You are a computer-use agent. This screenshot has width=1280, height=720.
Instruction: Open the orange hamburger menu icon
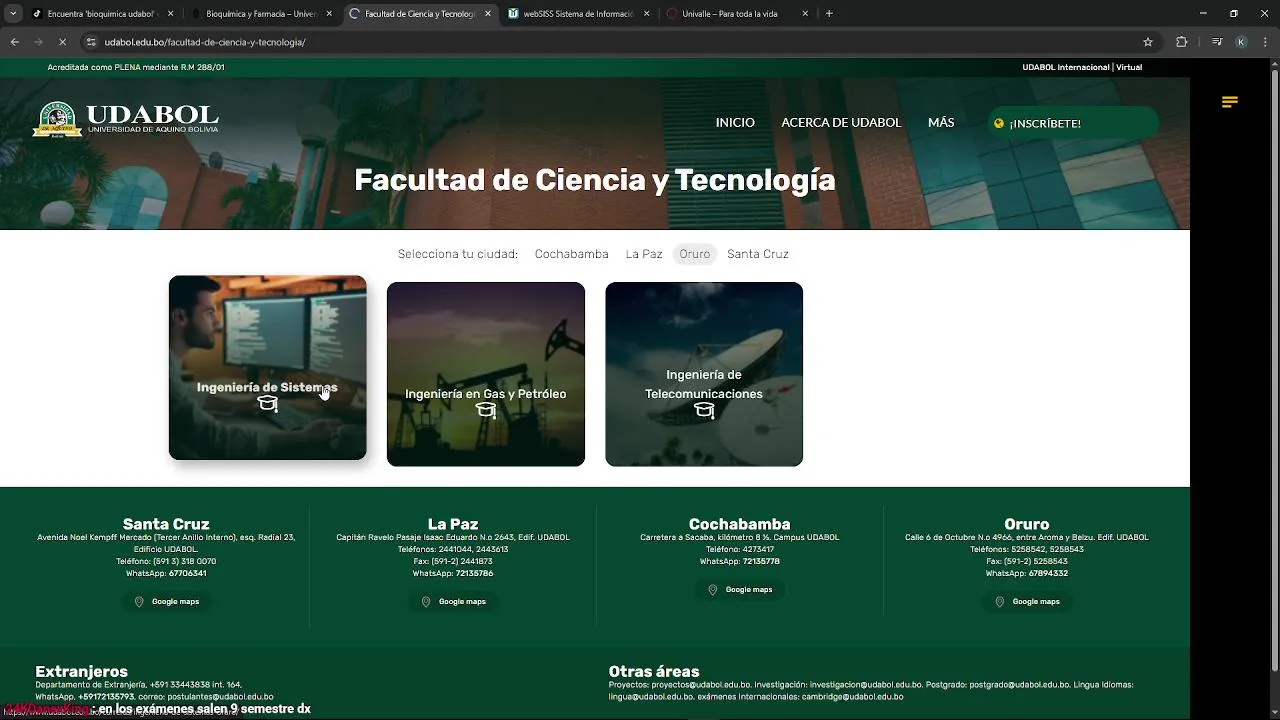pos(1230,102)
